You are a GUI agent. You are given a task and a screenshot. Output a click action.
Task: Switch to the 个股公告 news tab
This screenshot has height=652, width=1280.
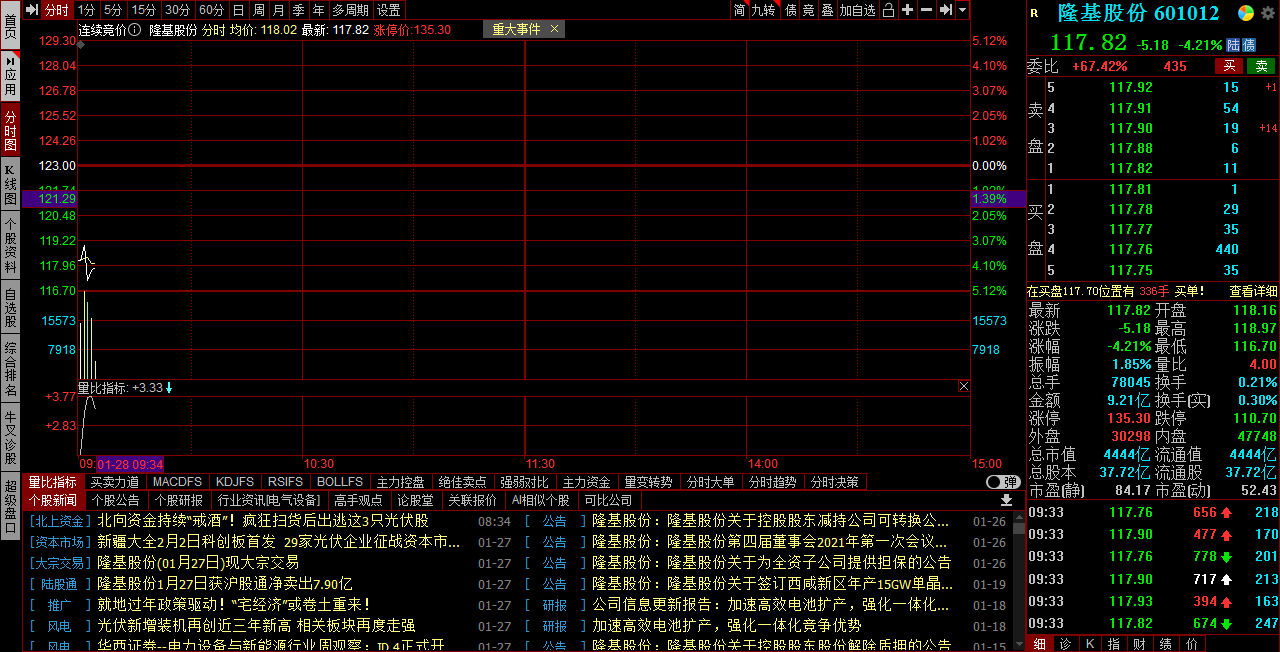[x=115, y=500]
